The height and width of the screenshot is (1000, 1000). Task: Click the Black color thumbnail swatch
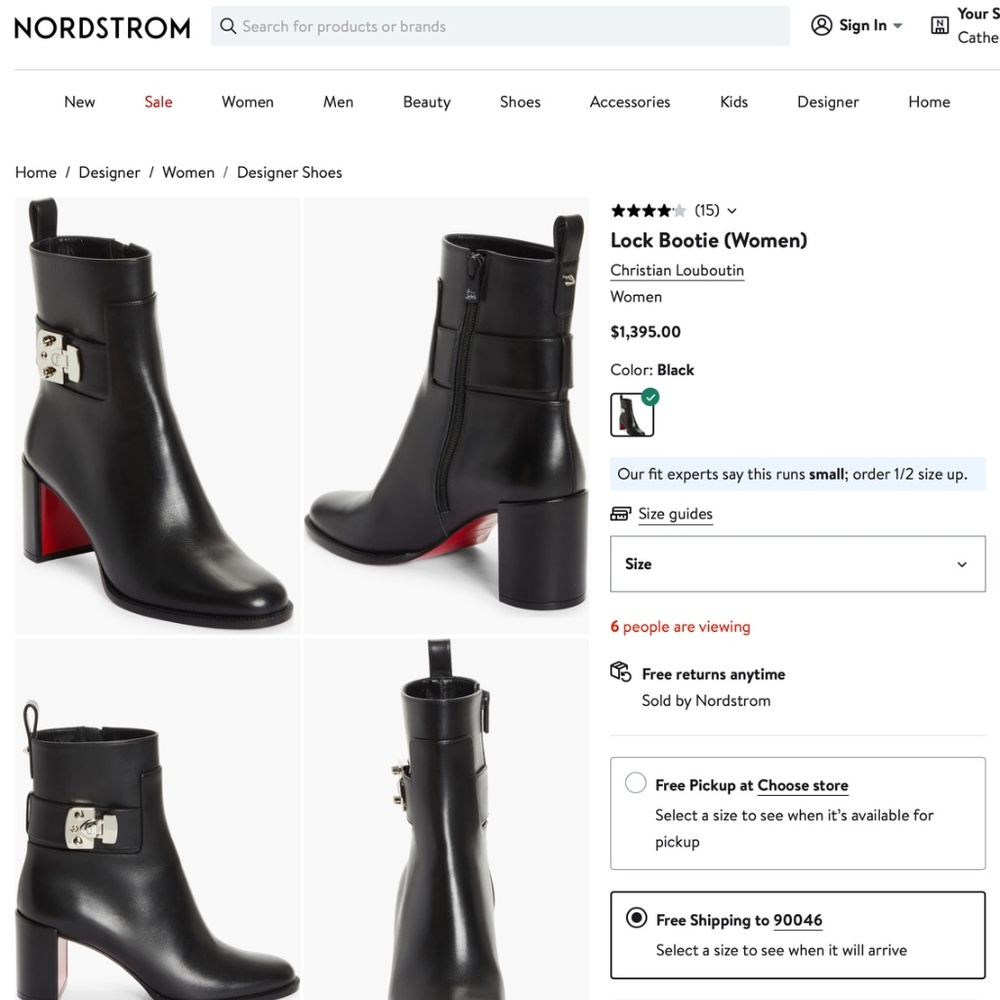631,413
